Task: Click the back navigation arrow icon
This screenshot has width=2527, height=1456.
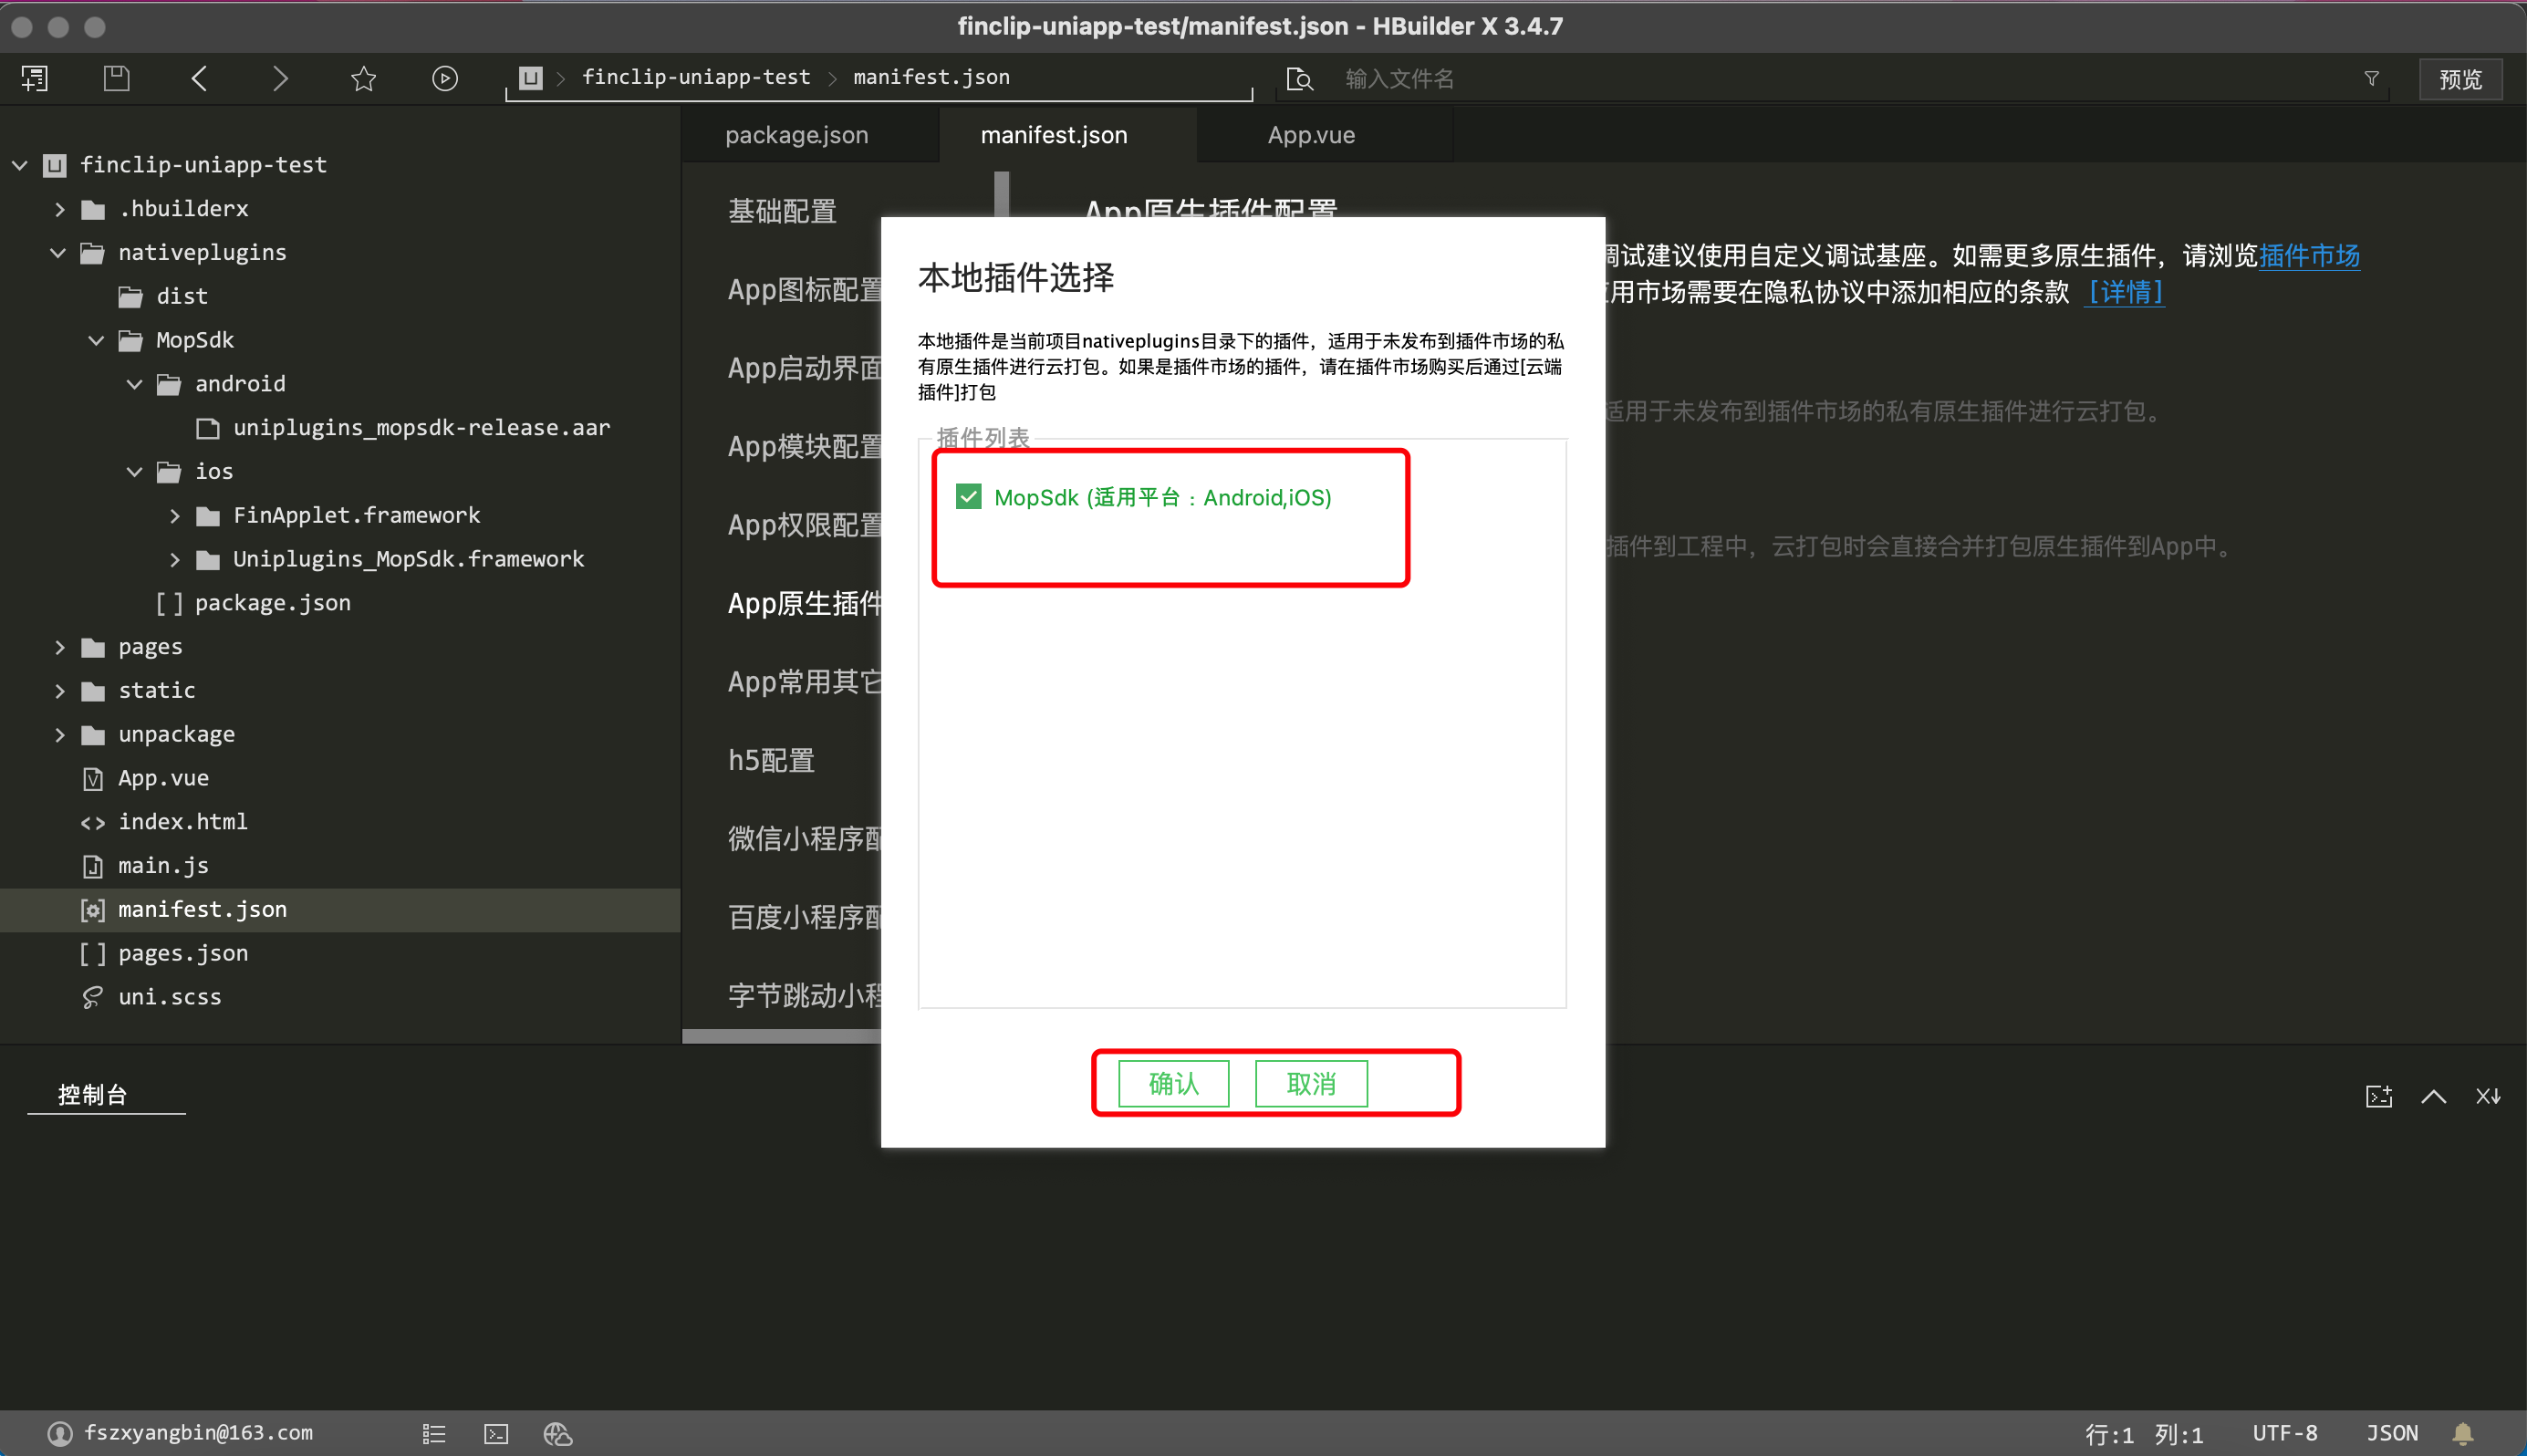Action: tap(199, 78)
